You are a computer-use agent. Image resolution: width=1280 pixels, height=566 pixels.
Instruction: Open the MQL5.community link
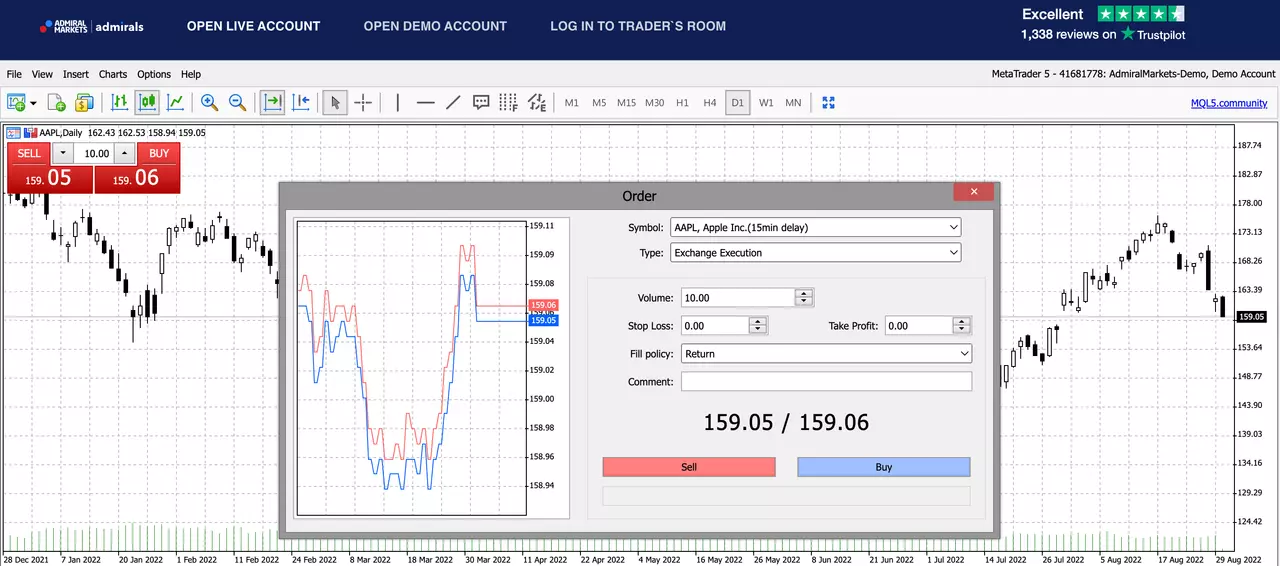click(1229, 103)
